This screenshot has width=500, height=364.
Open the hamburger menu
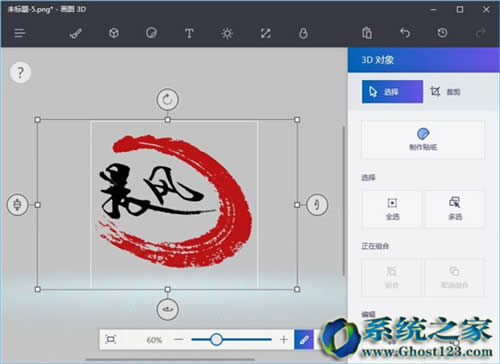20,33
